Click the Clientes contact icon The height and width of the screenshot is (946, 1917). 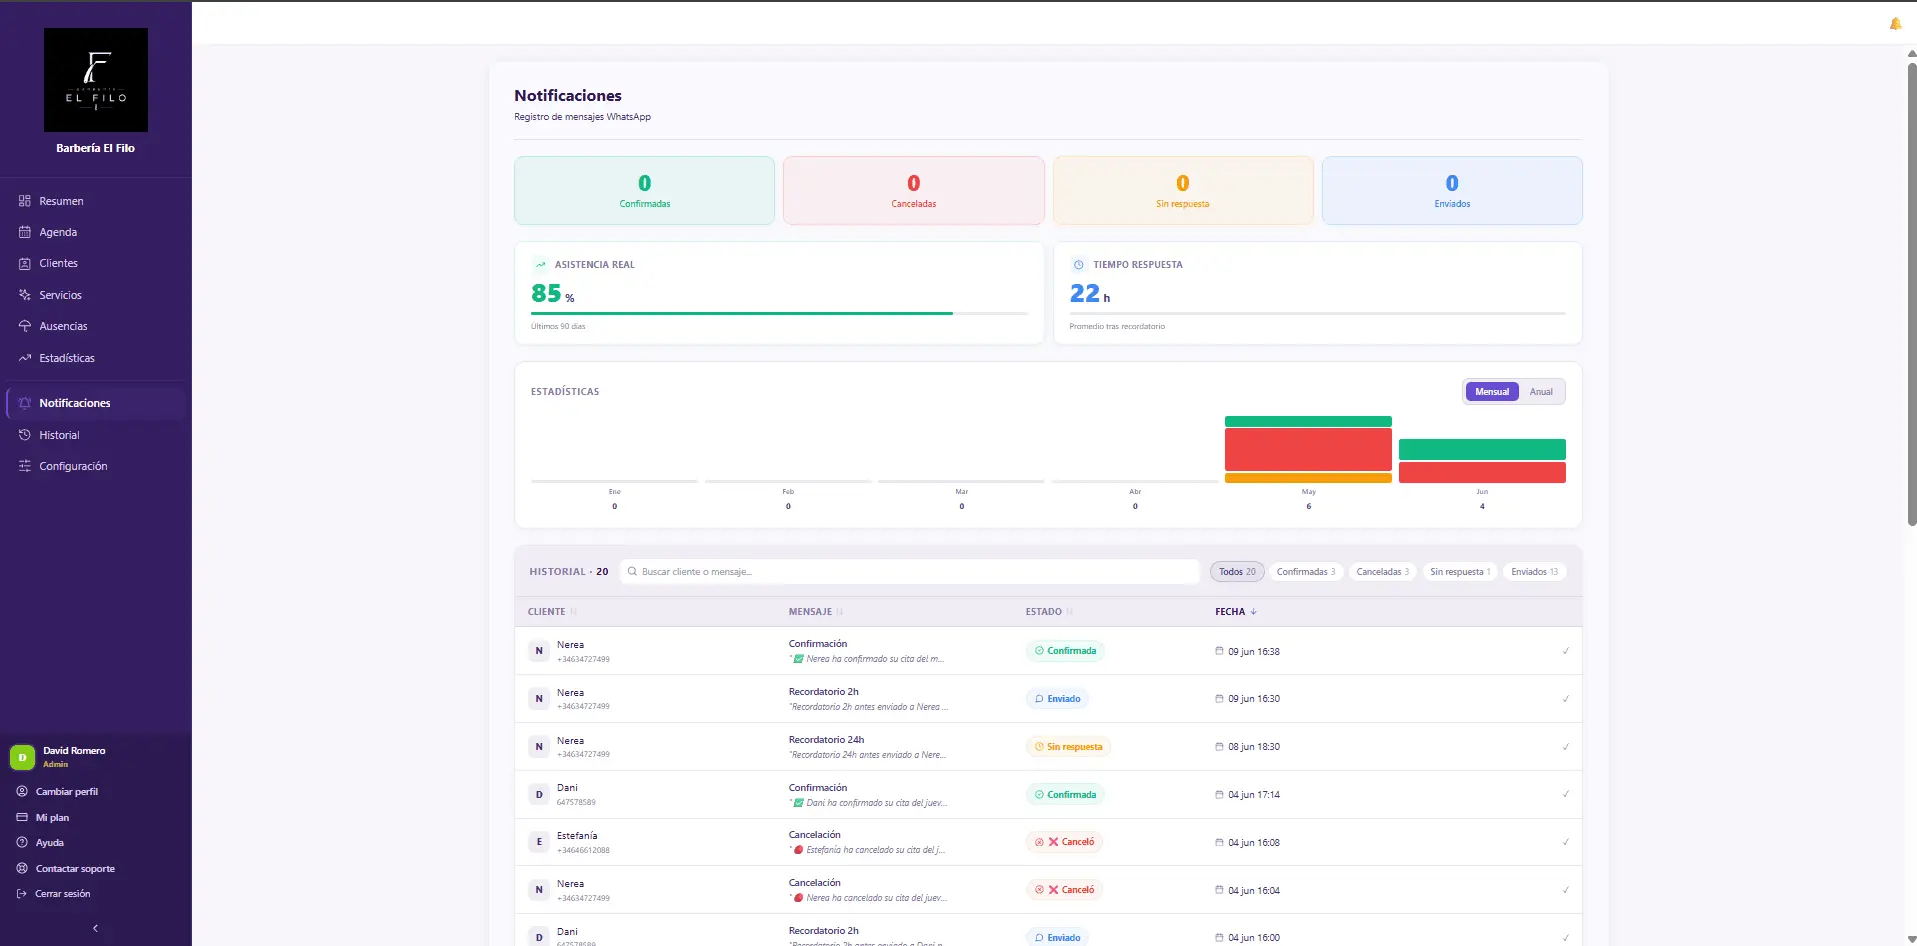tap(25, 263)
